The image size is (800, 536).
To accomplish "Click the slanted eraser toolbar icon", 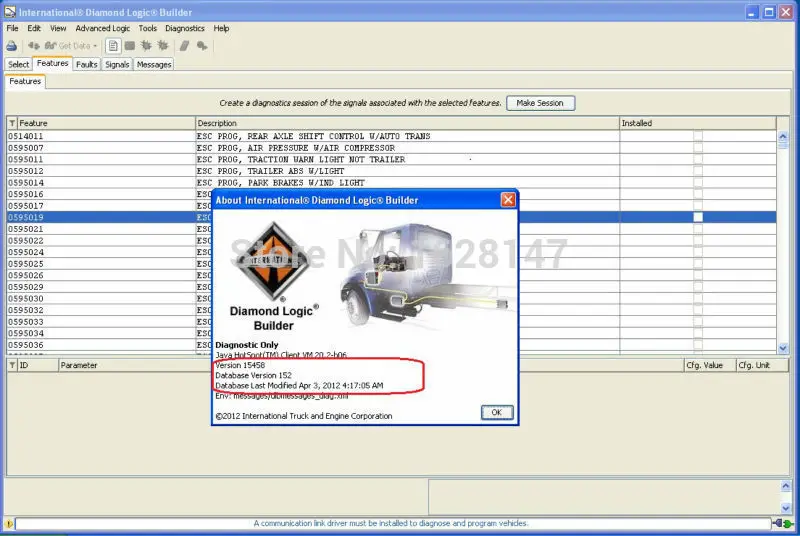I will 184,46.
